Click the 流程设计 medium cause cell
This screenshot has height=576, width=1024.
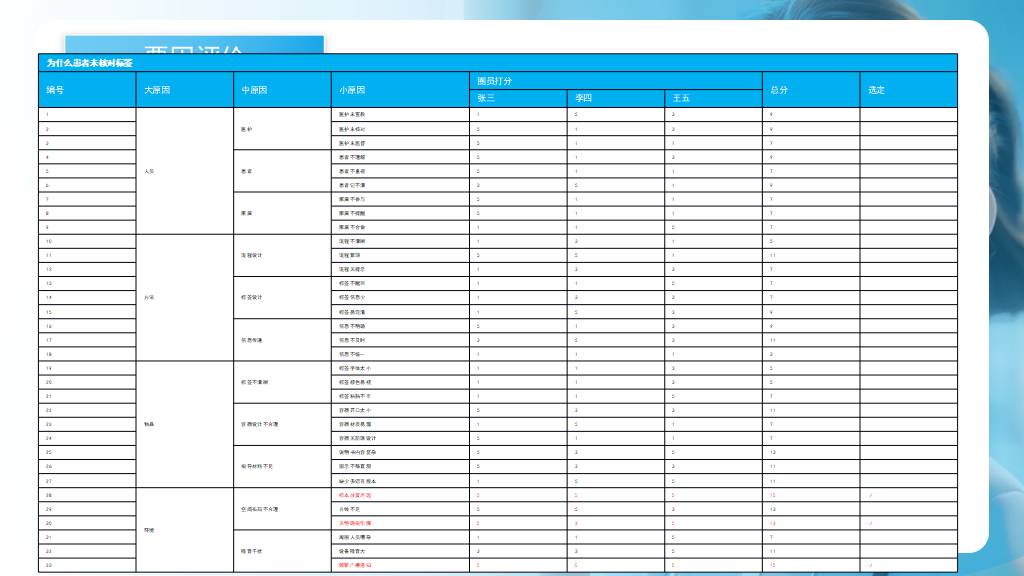252,255
